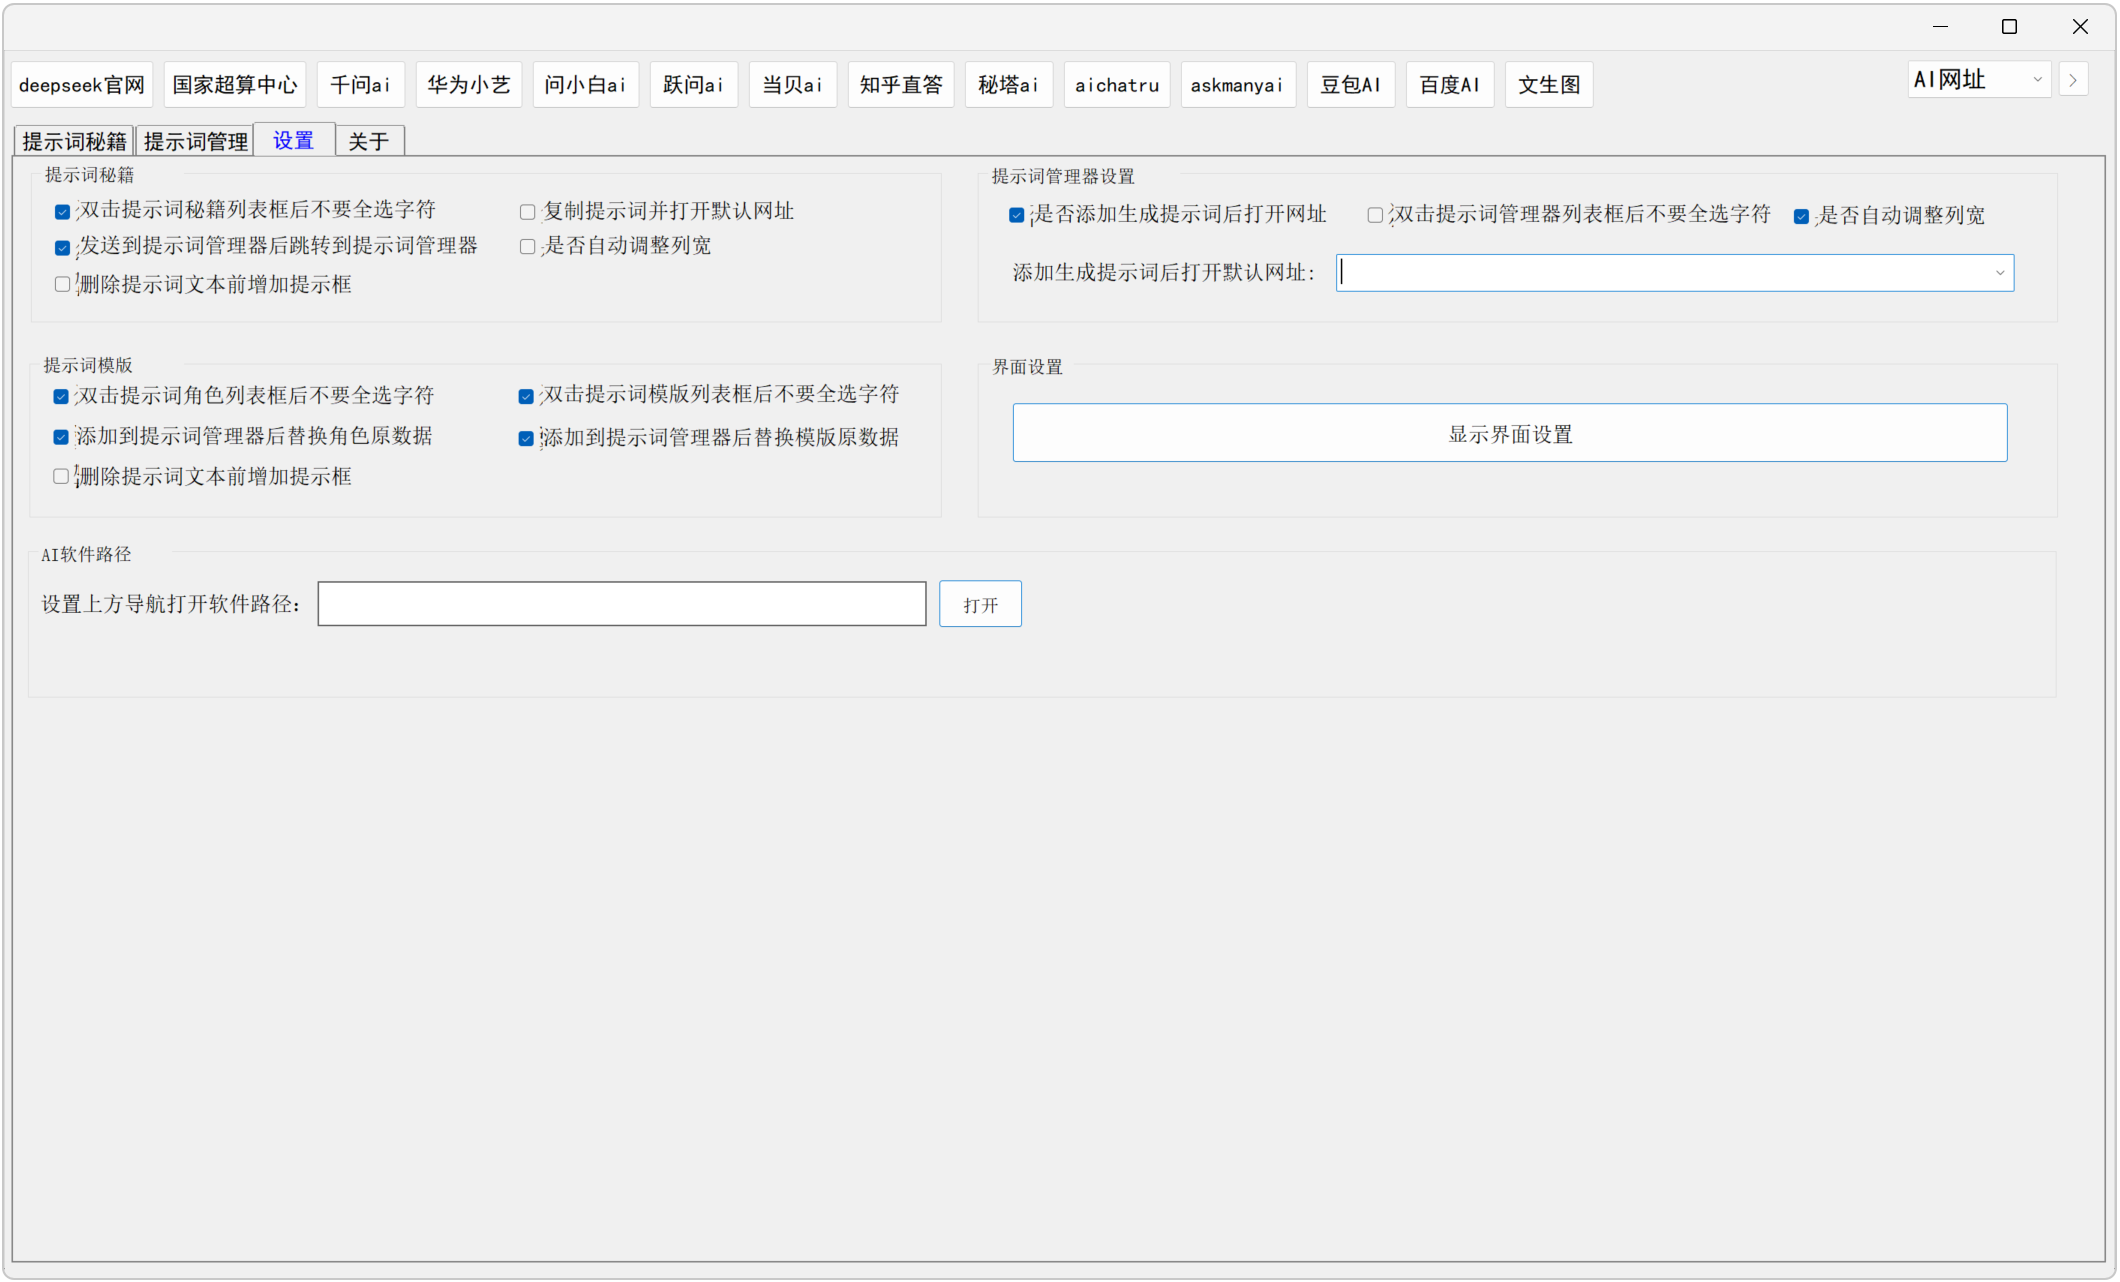This screenshot has width=2120, height=1282.
Task: Open the askmanyai shortcut
Action: [x=1238, y=85]
